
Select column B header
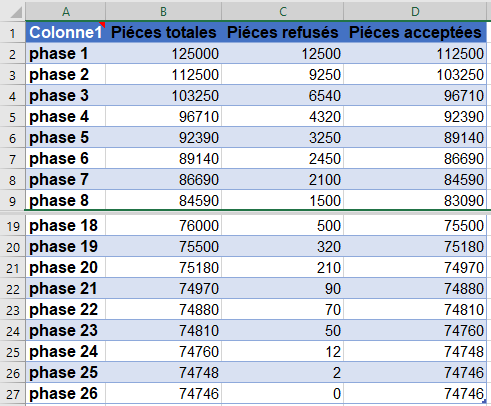163,12
